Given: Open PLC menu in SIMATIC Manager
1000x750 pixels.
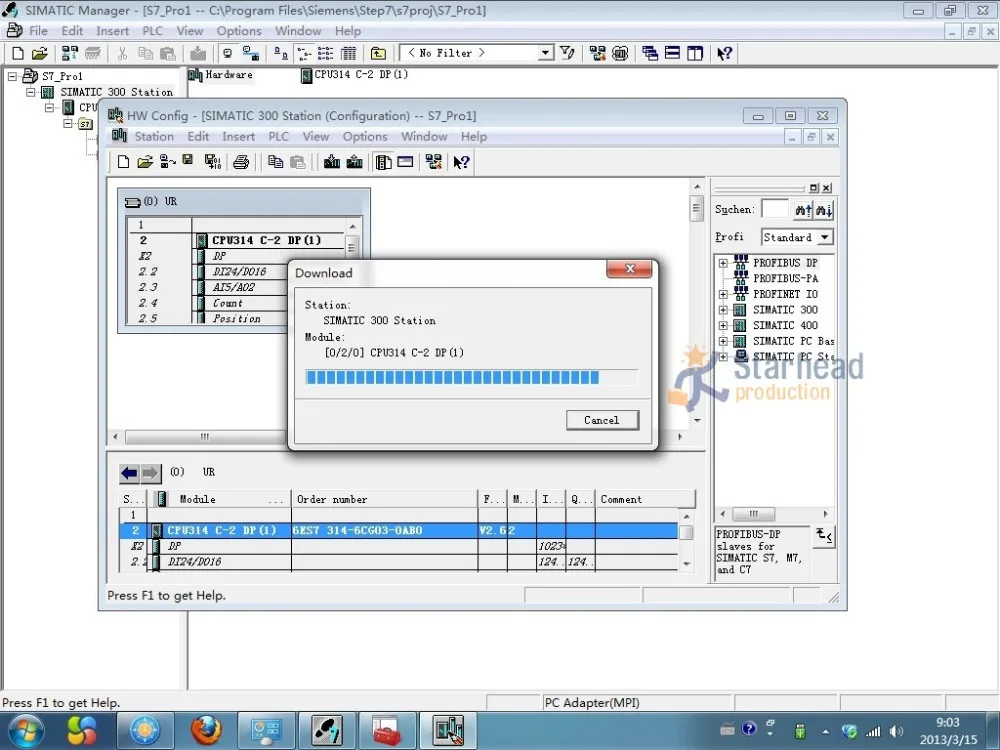Looking at the screenshot, I should [152, 31].
